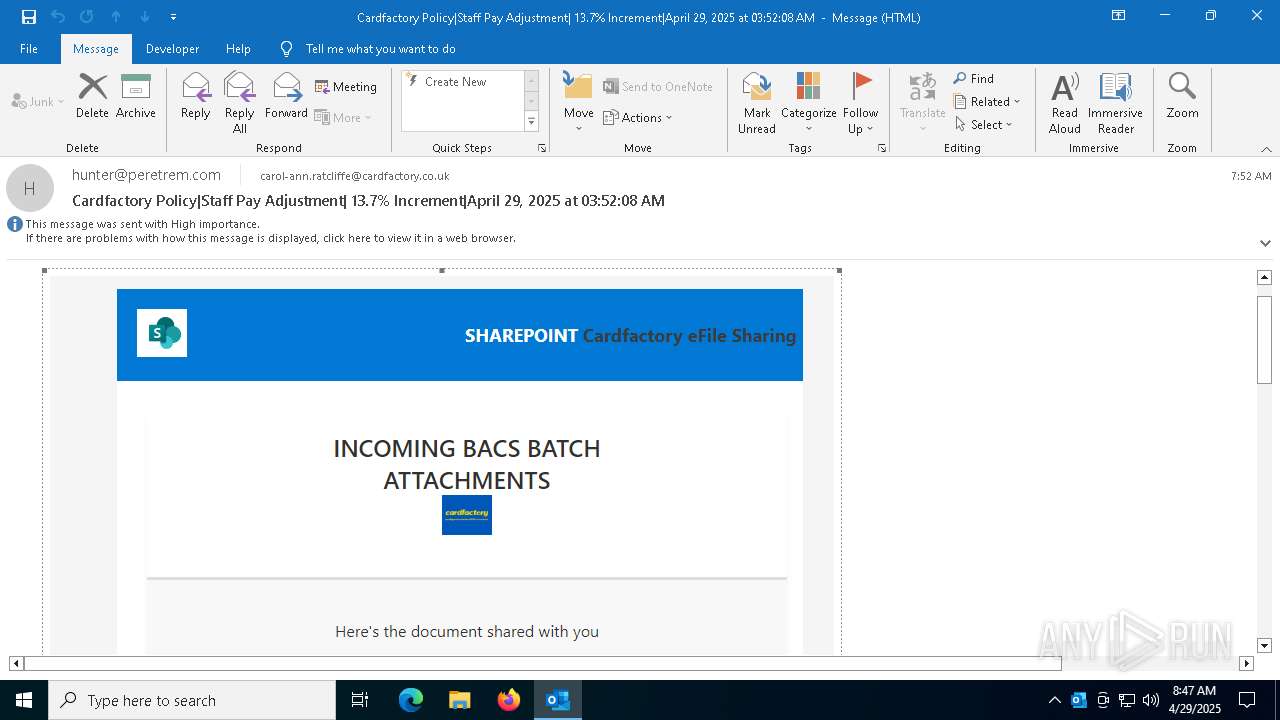Expand the More respond options
Image resolution: width=1280 pixels, height=720 pixels.
pyautogui.click(x=343, y=117)
